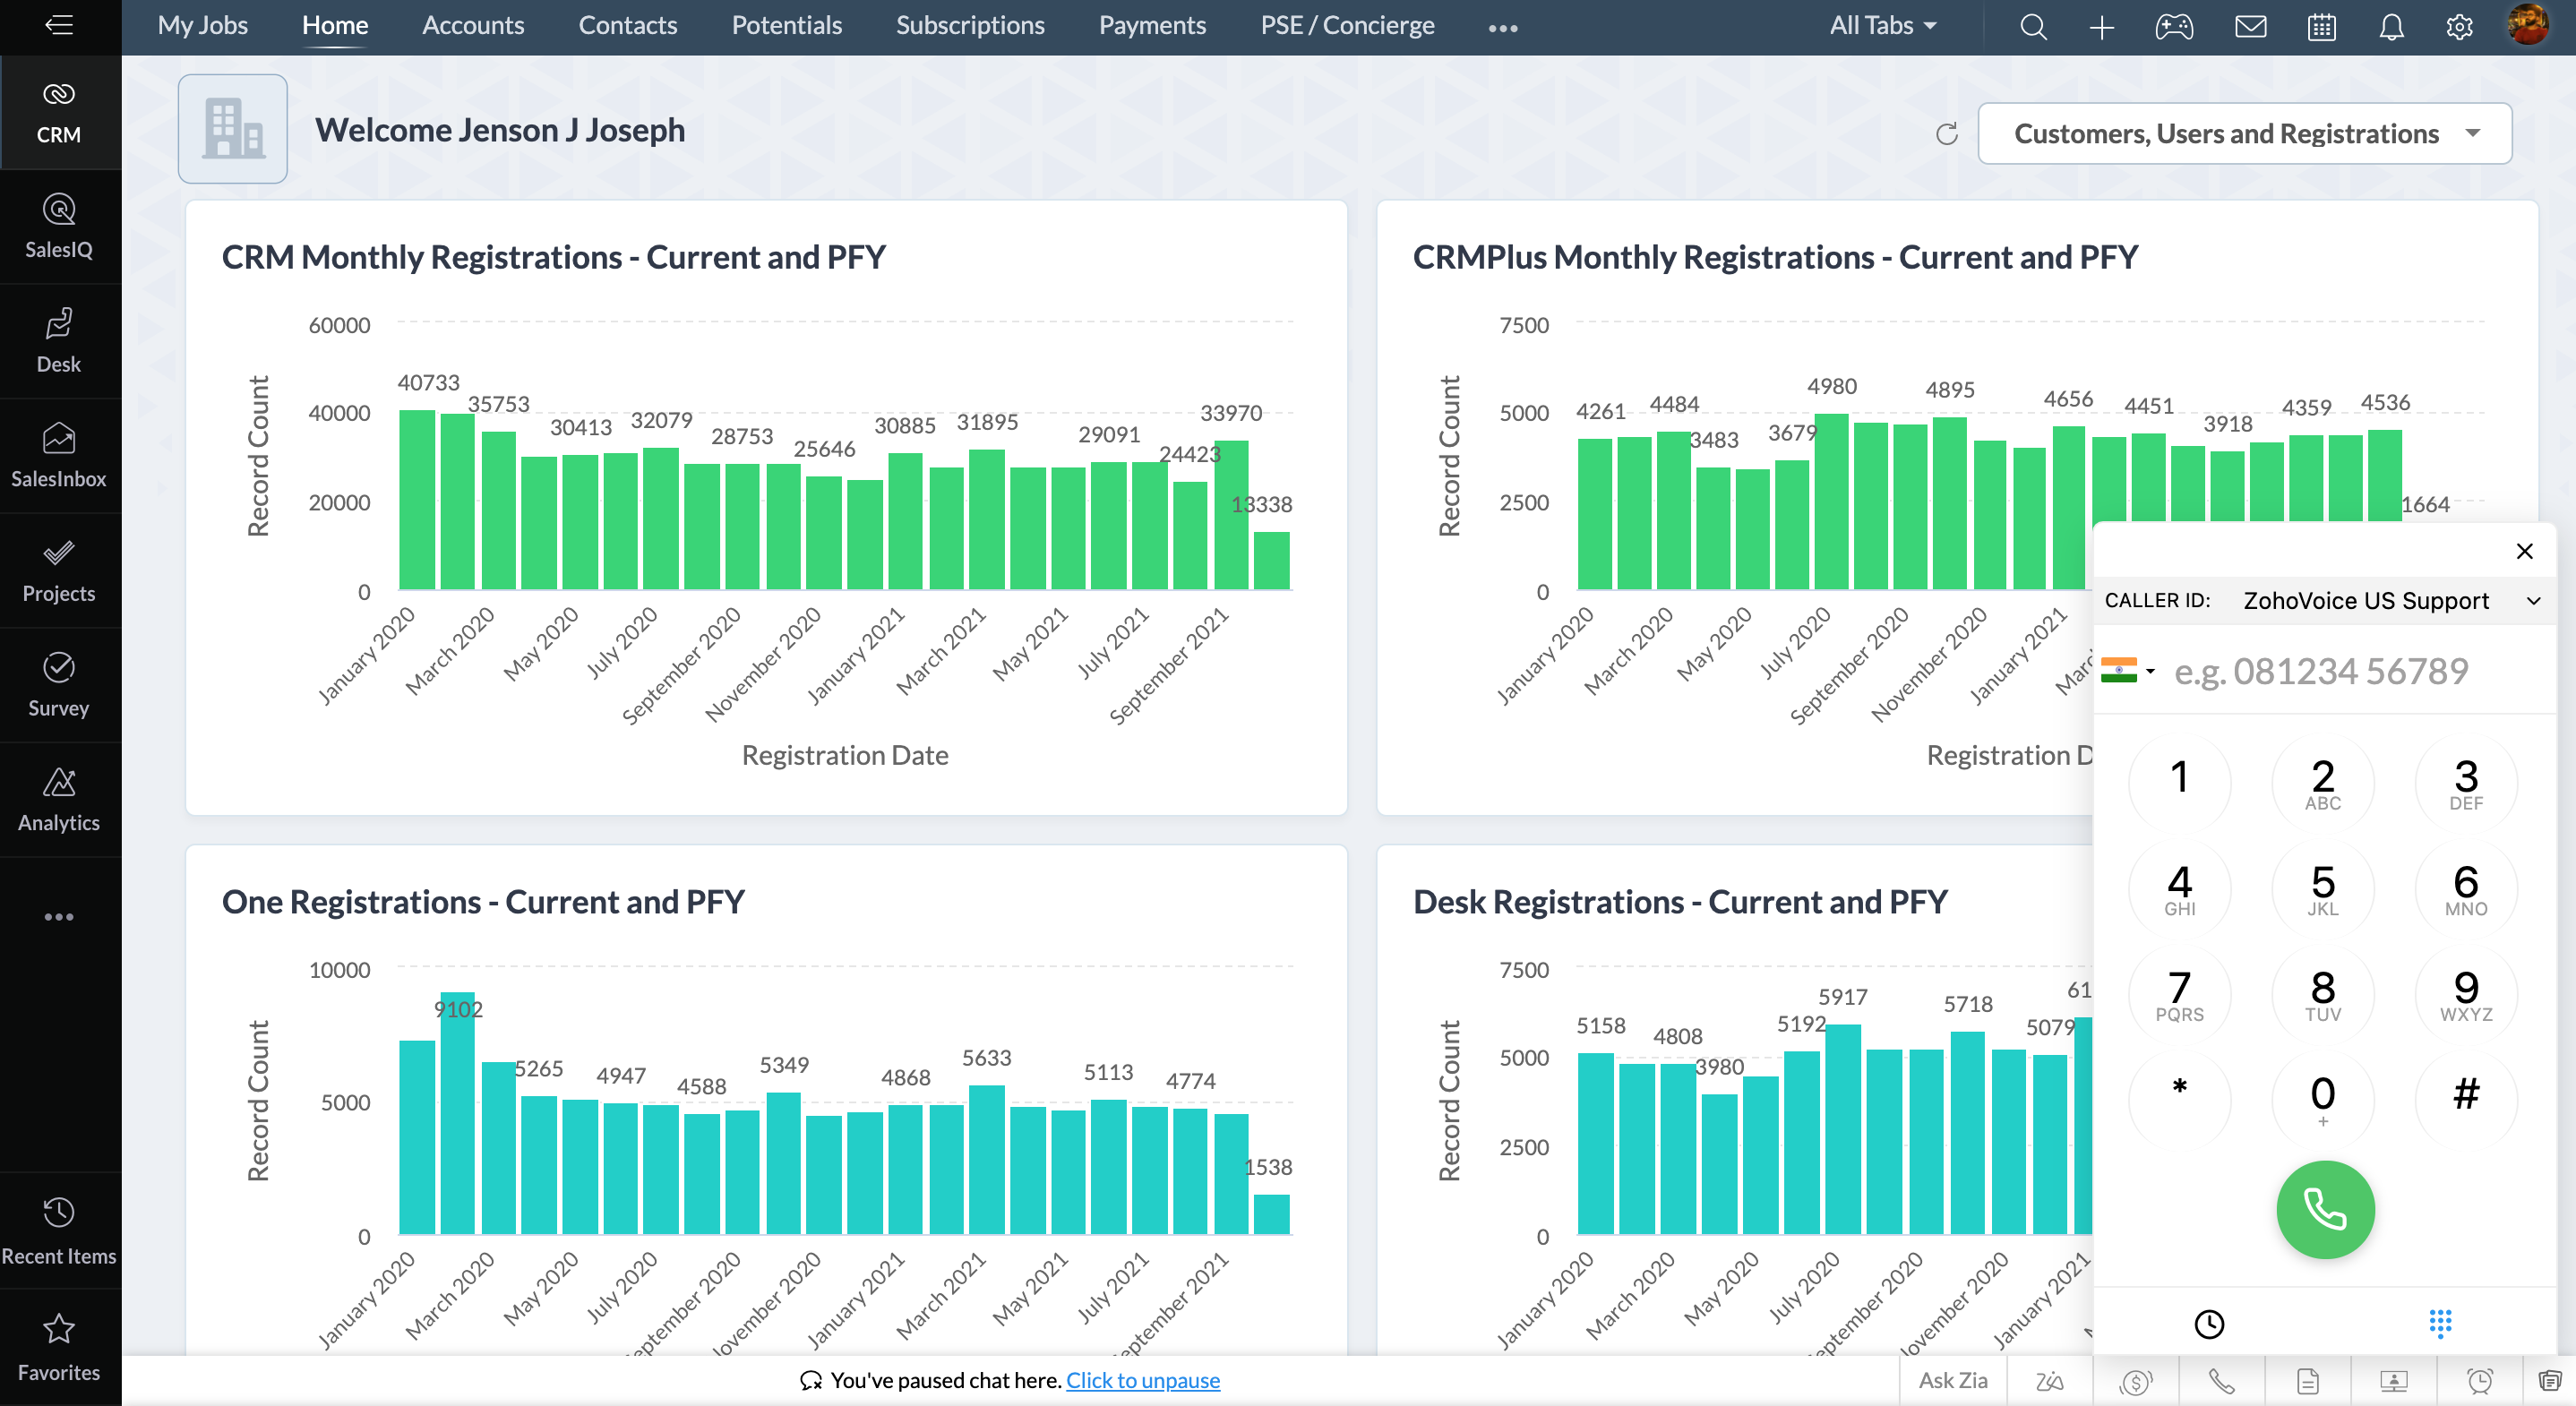The height and width of the screenshot is (1406, 2576).
Task: Click the 'Click to unpause' link
Action: coord(1142,1380)
